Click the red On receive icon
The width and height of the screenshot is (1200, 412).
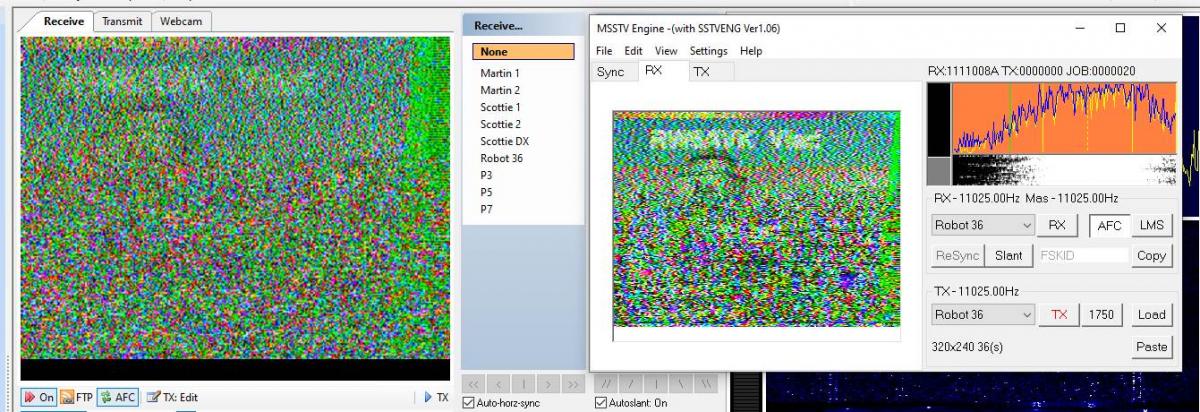(x=29, y=397)
